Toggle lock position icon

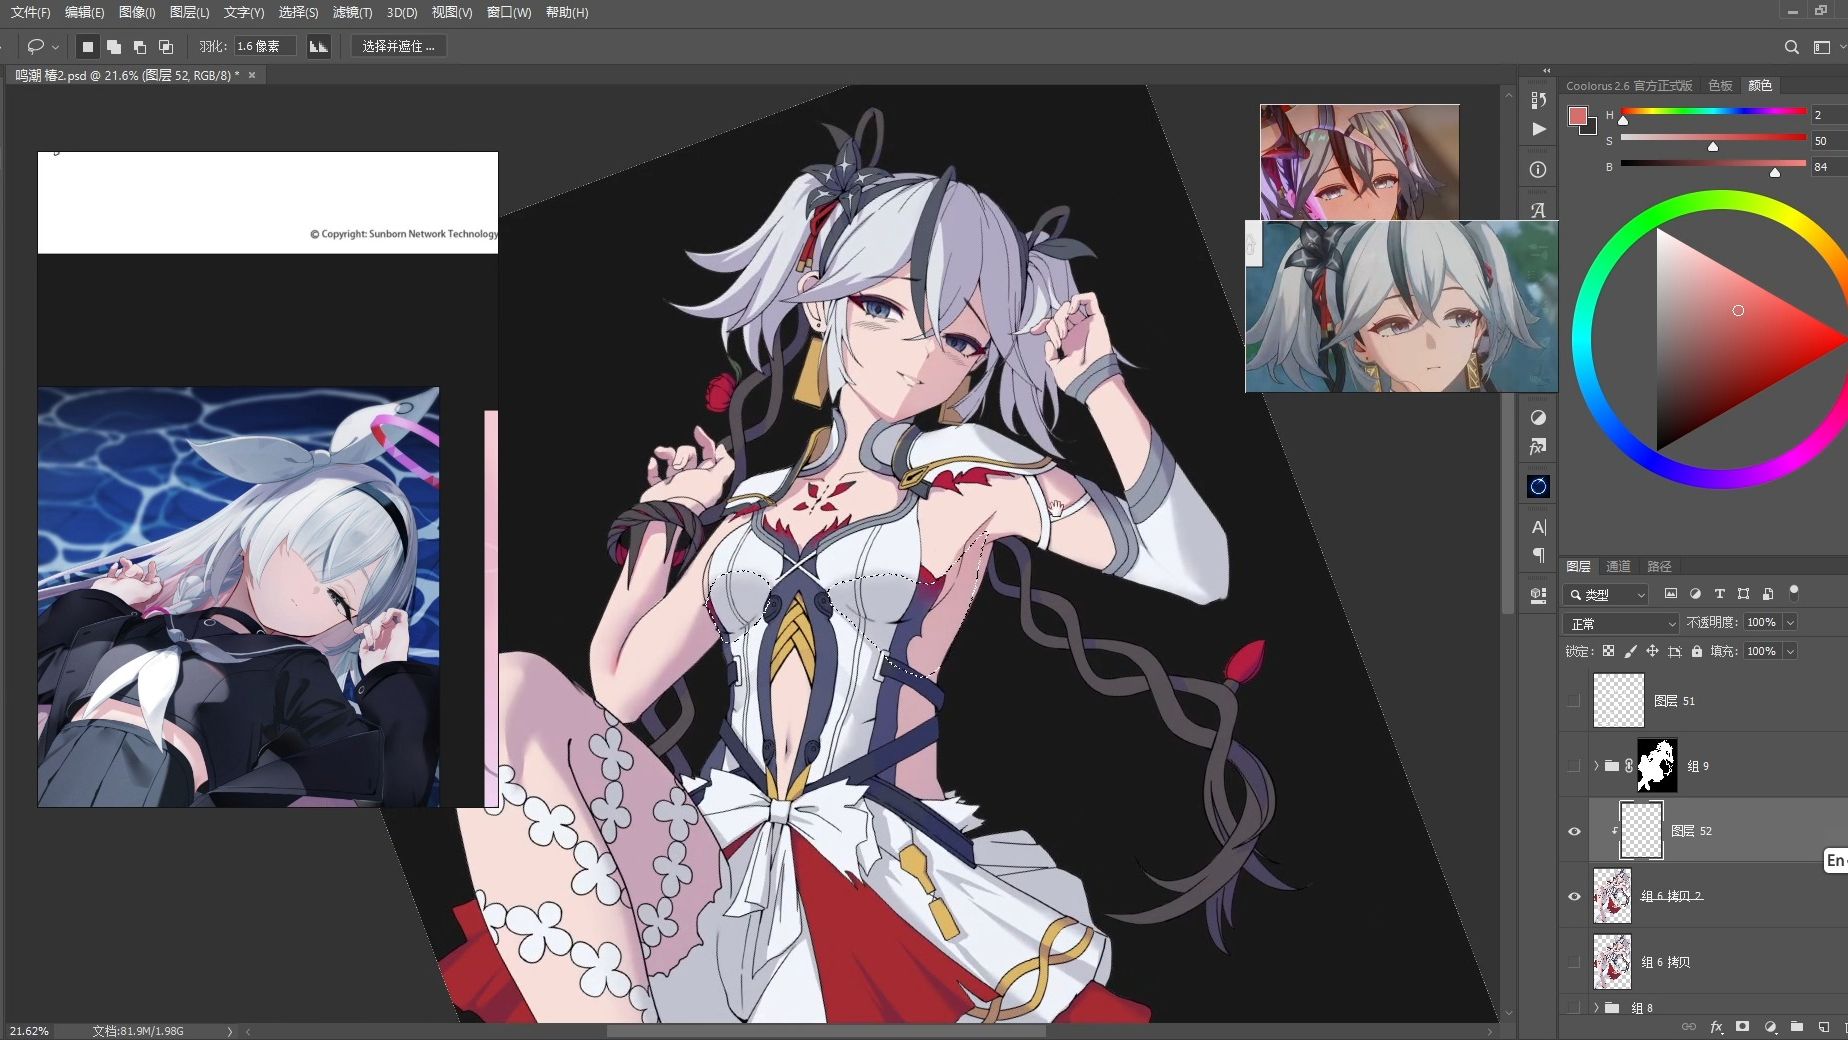pos(1652,651)
